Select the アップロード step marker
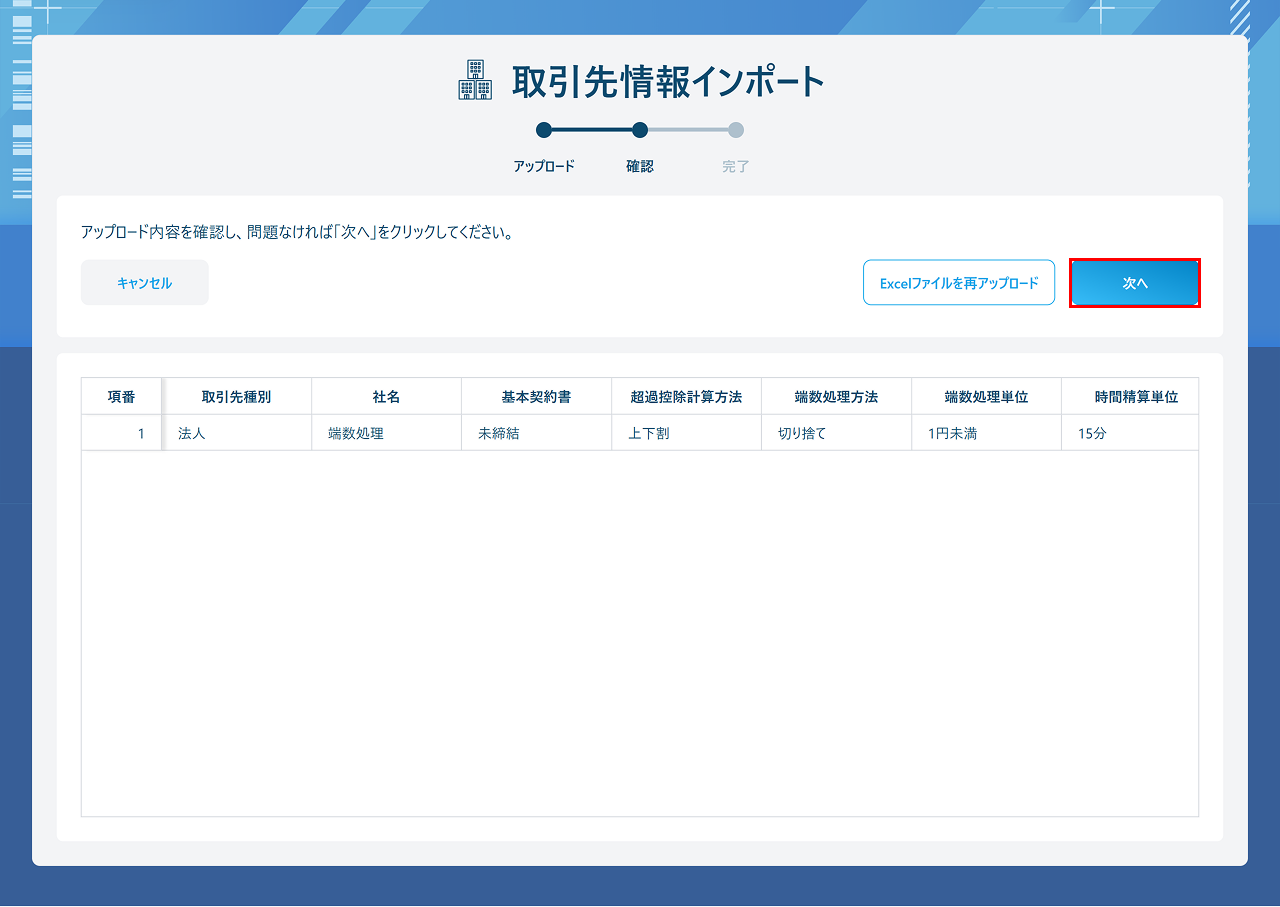Screen dimensions: 1280x907 click(544, 130)
